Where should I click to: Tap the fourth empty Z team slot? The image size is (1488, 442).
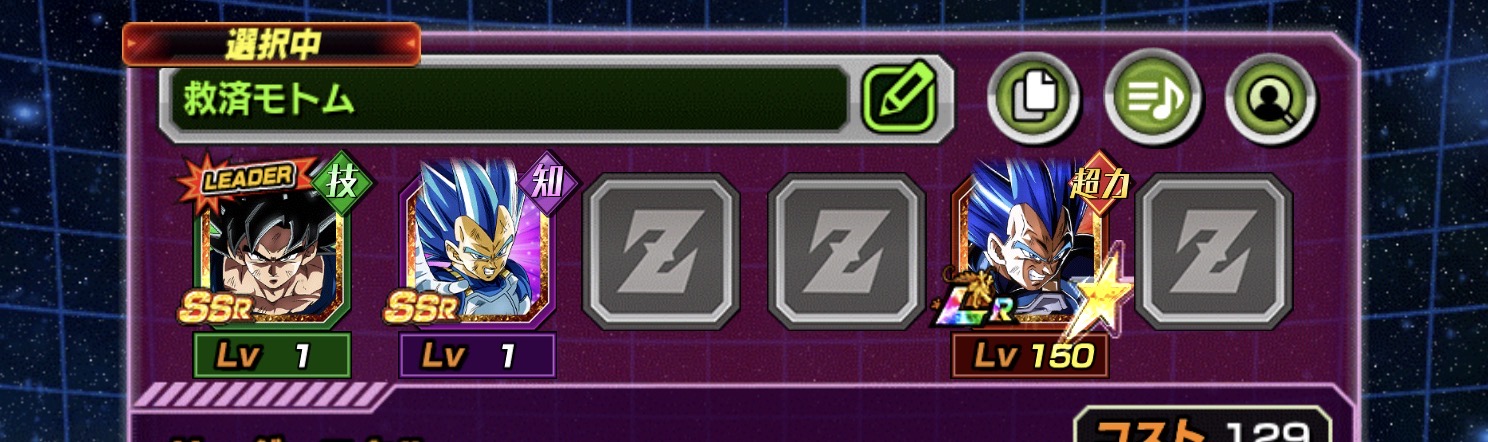845,251
